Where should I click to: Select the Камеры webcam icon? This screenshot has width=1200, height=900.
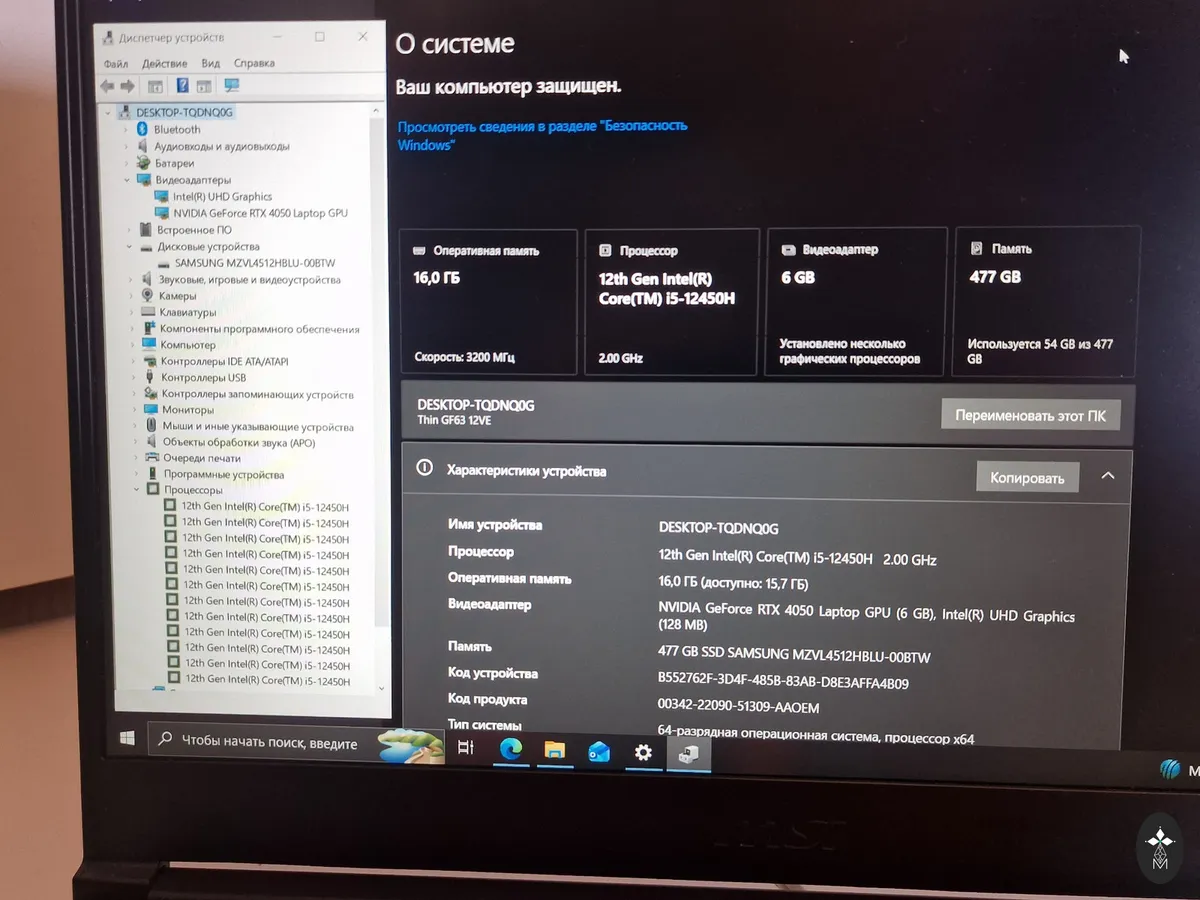148,296
